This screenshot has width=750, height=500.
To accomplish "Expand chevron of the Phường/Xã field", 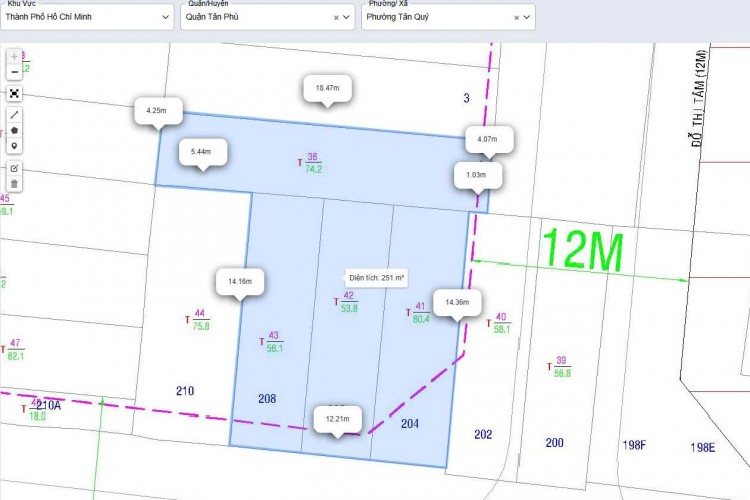I will coord(527,17).
